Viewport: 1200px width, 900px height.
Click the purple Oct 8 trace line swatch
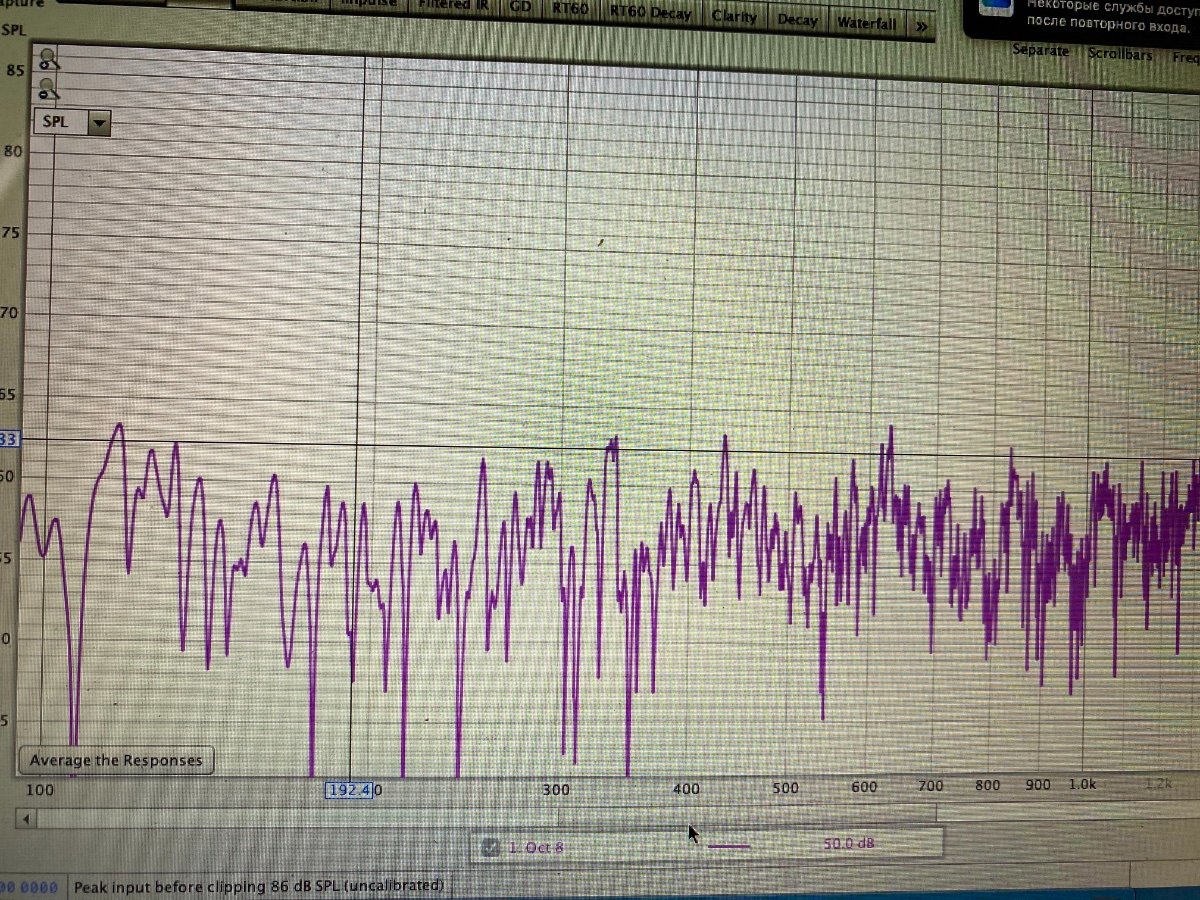pyautogui.click(x=729, y=846)
